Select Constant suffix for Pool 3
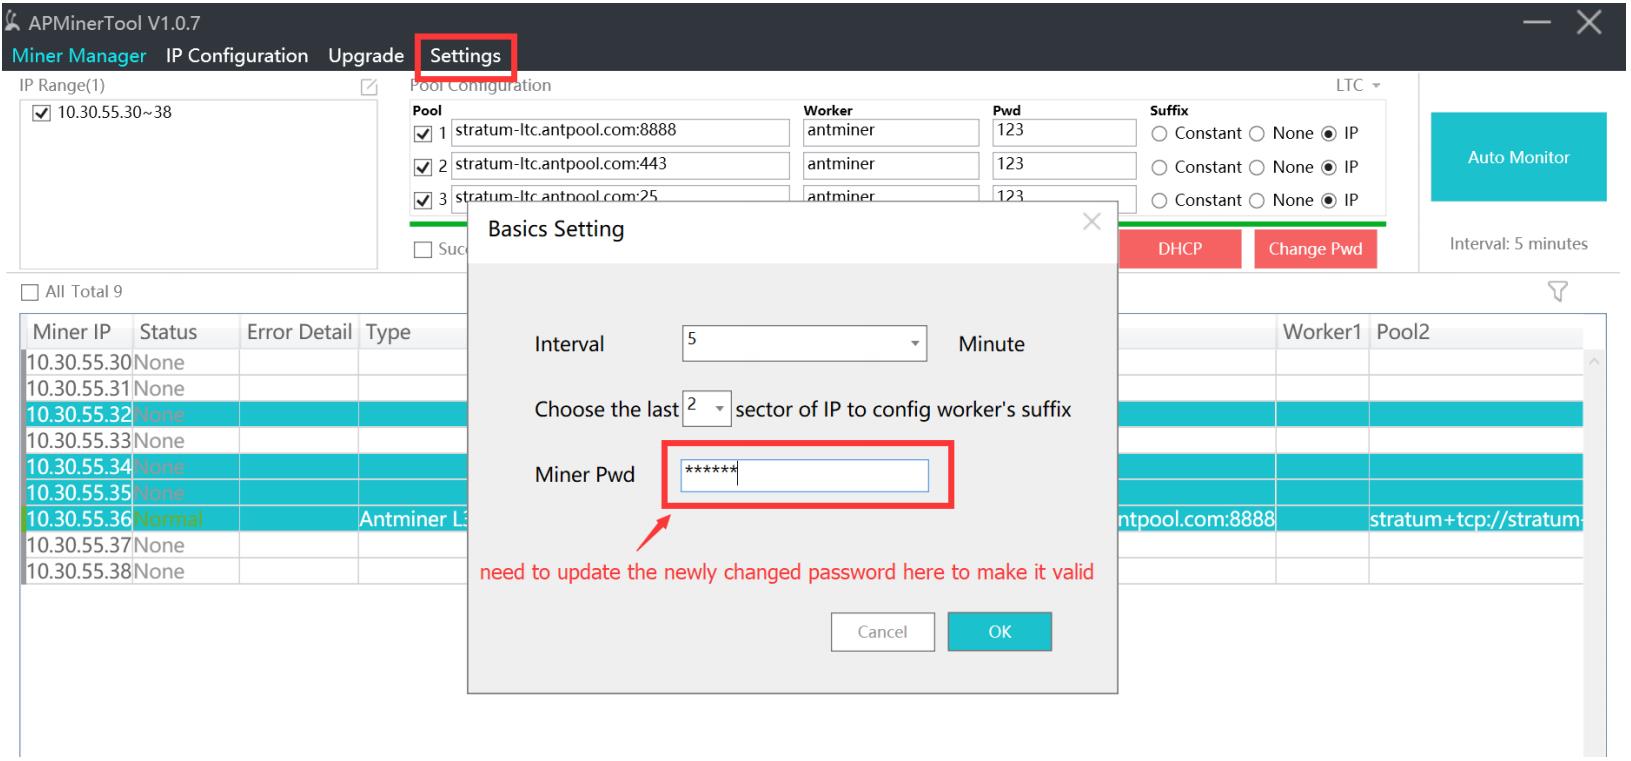Viewport: 1631px width, 761px height. [1159, 200]
